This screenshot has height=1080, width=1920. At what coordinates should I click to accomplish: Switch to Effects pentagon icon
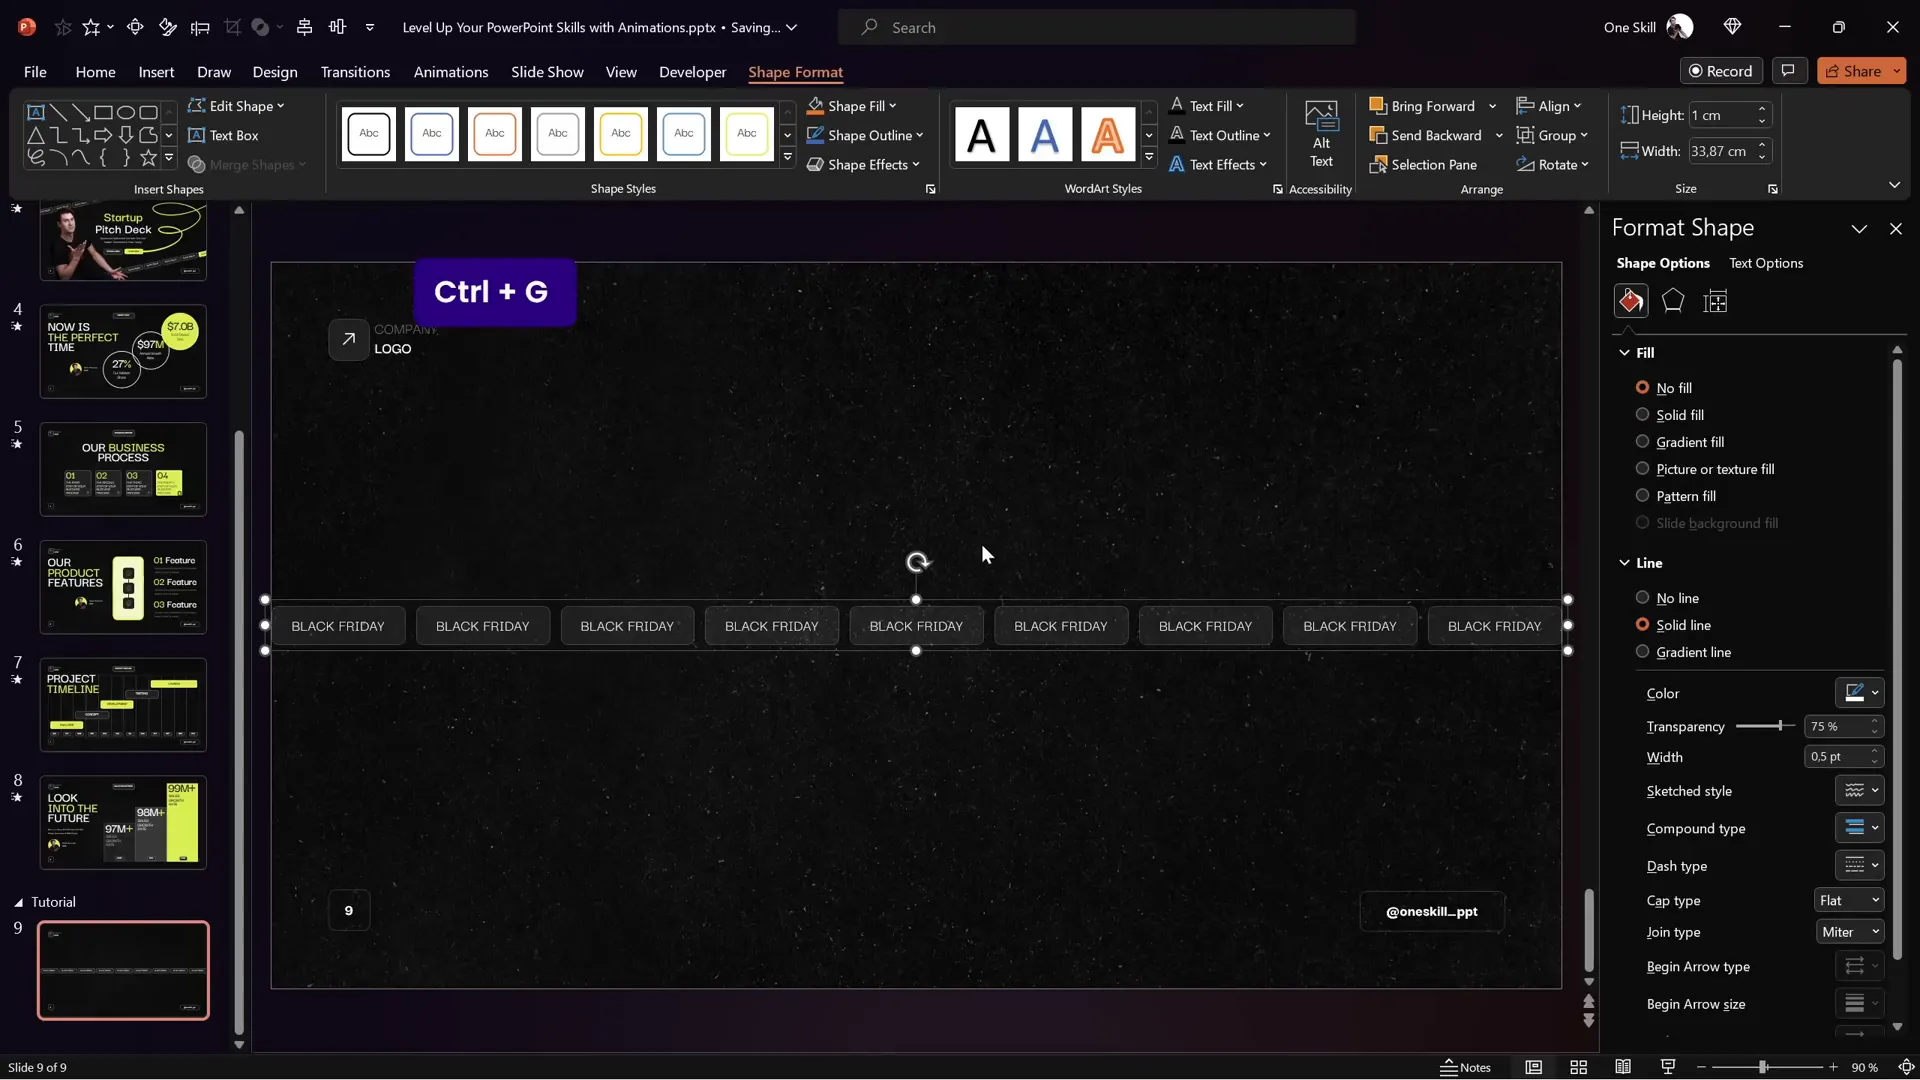point(1673,301)
